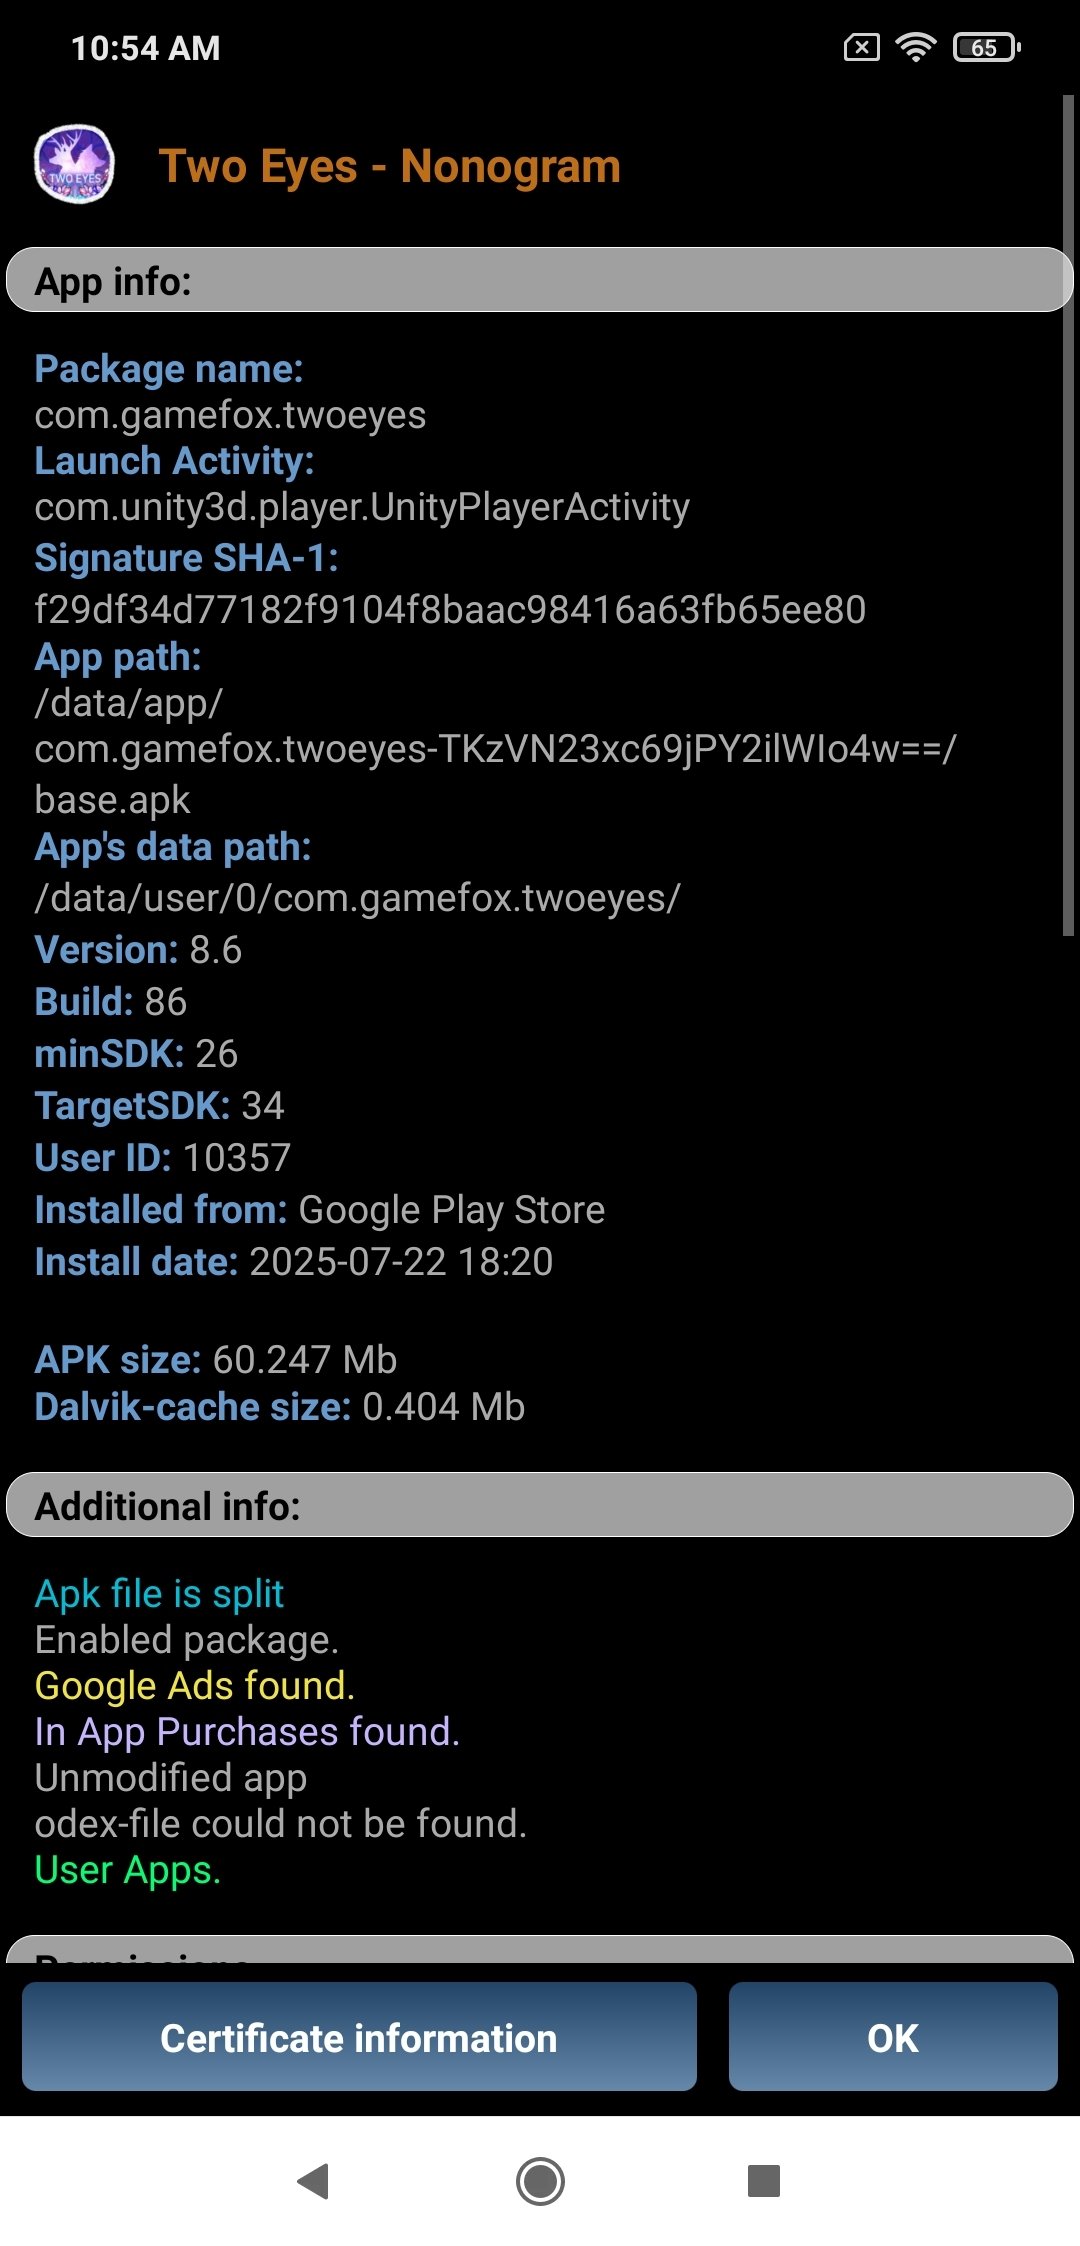
Task: Tap the SIM error status icon
Action: pos(861,47)
